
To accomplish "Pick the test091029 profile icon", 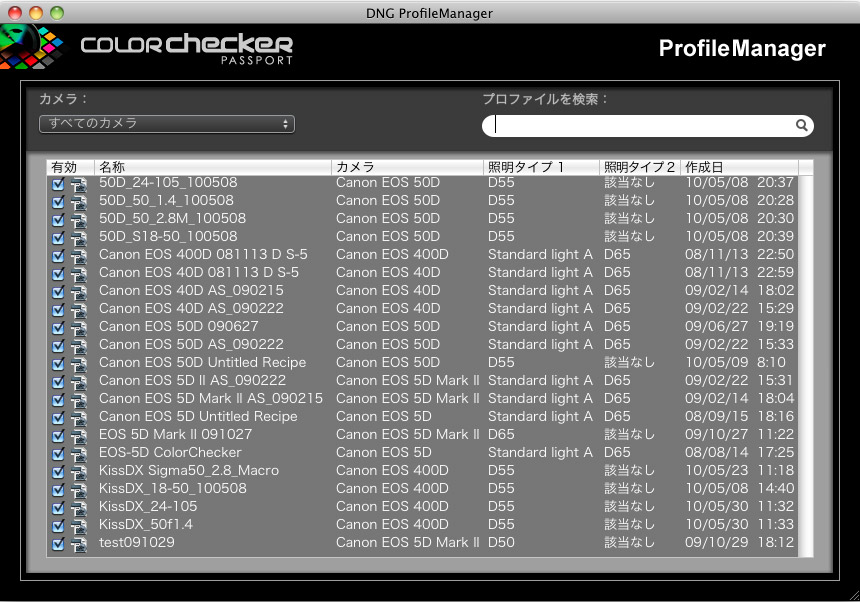I will (79, 544).
